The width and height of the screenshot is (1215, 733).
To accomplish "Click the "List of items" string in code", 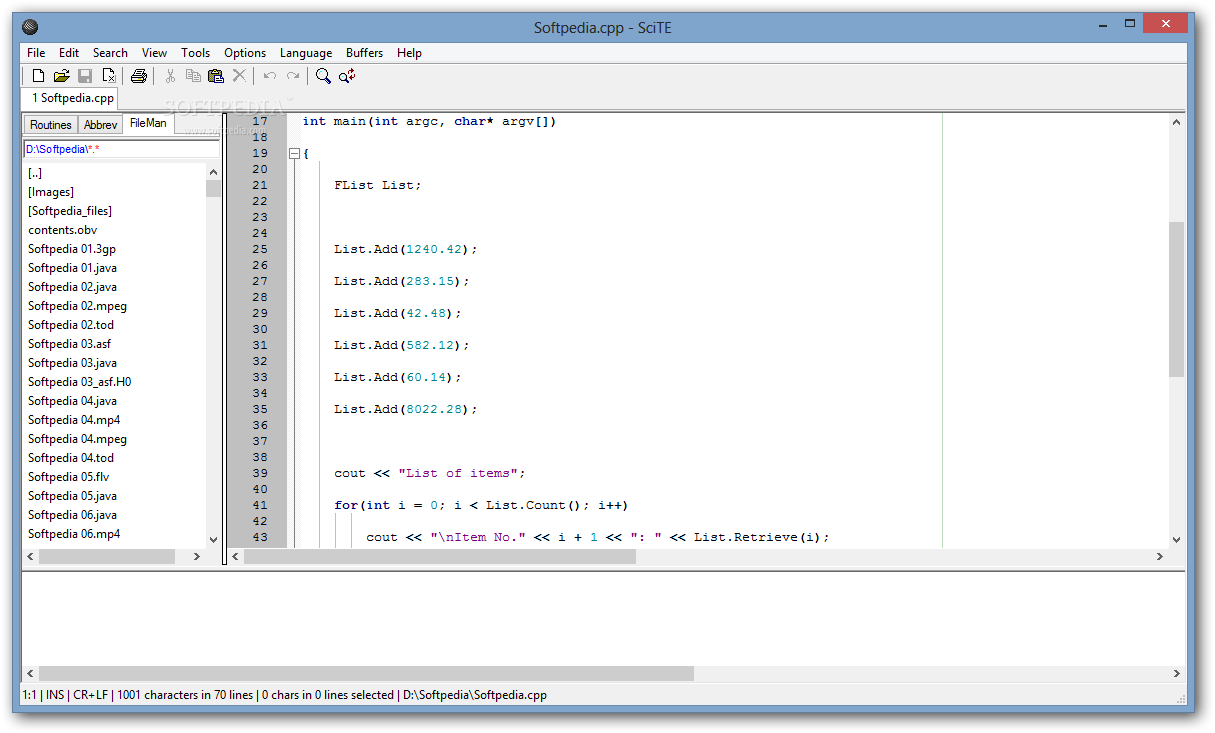I will pyautogui.click(x=458, y=473).
